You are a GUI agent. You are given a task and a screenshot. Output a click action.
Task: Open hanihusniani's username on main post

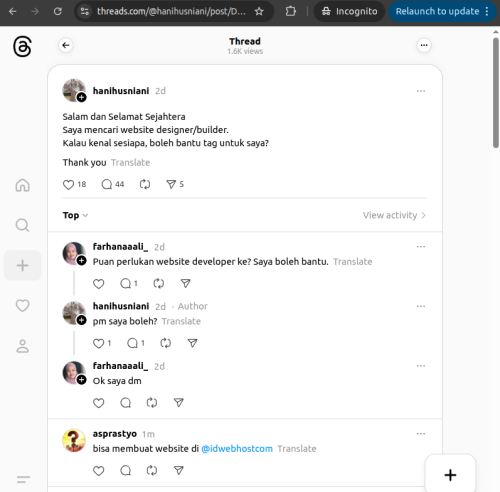[x=121, y=91]
